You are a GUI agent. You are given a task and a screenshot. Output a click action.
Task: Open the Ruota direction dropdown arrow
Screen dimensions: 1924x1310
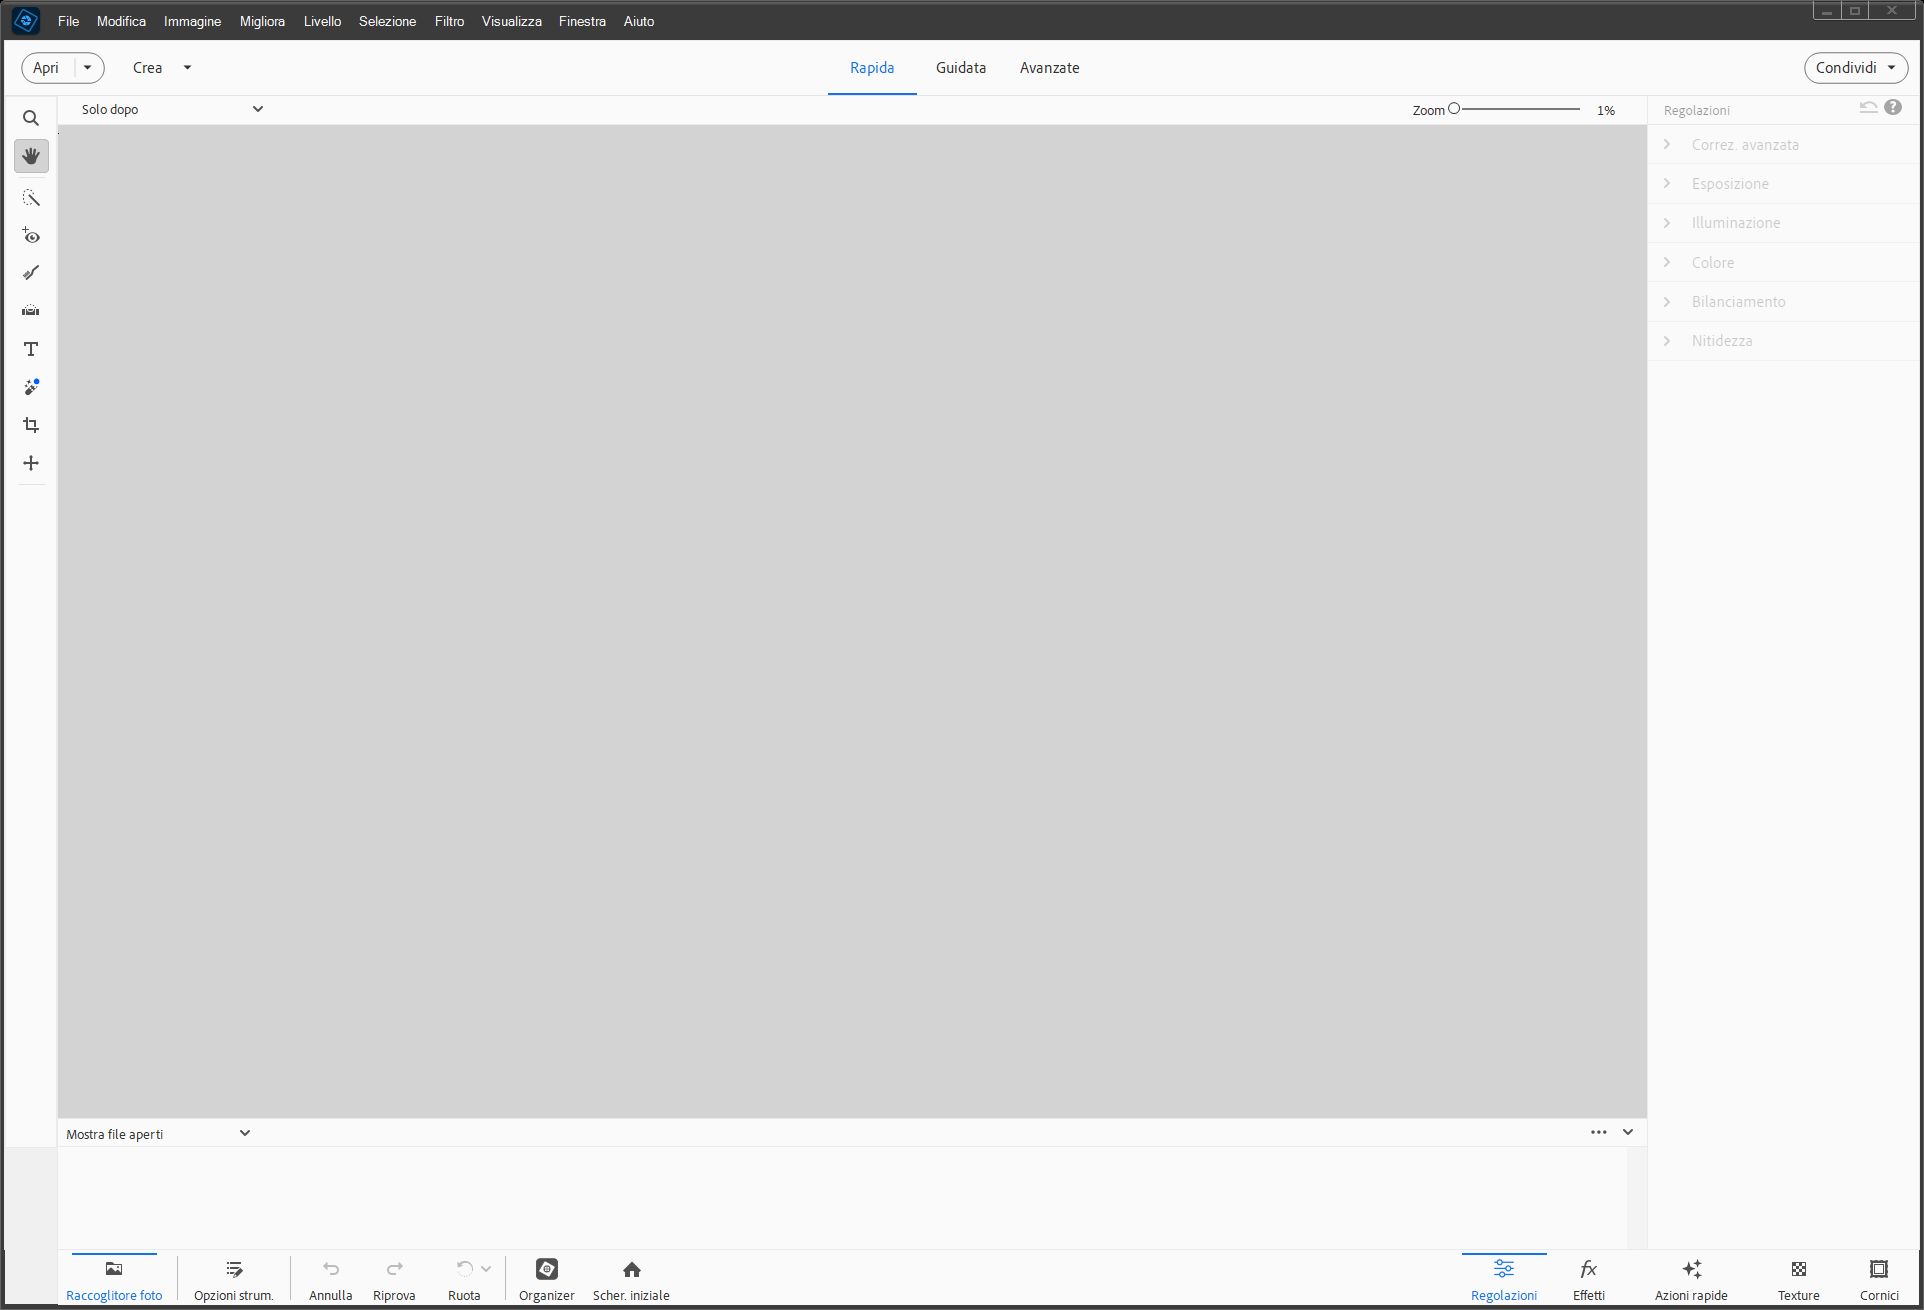[x=486, y=1269]
